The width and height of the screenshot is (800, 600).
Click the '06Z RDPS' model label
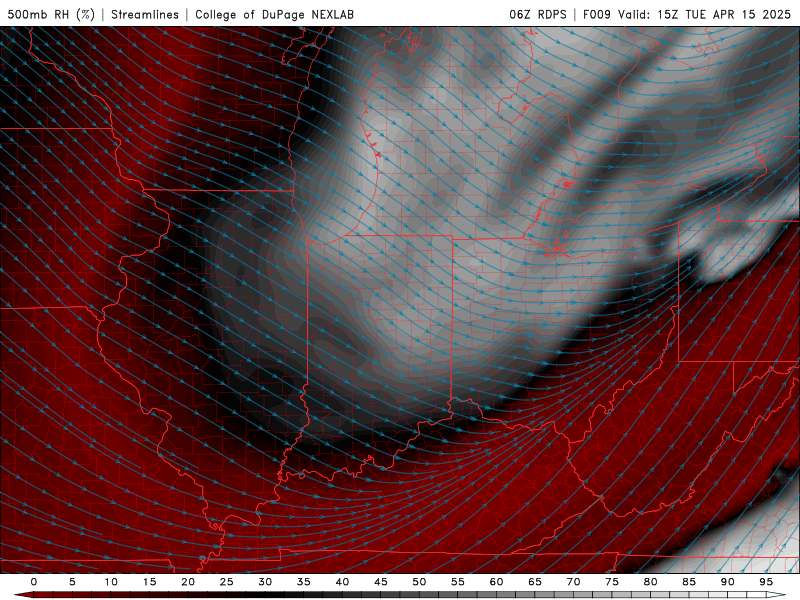tap(538, 14)
